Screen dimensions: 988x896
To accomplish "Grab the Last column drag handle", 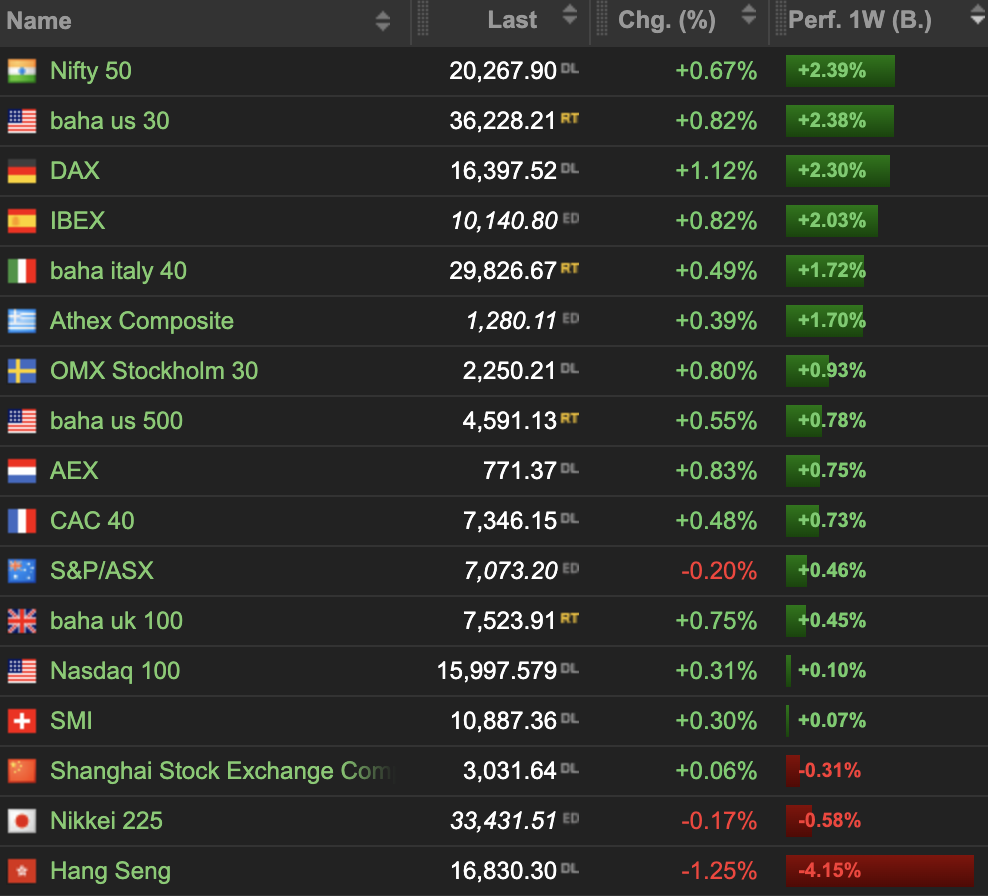I will (x=423, y=19).
